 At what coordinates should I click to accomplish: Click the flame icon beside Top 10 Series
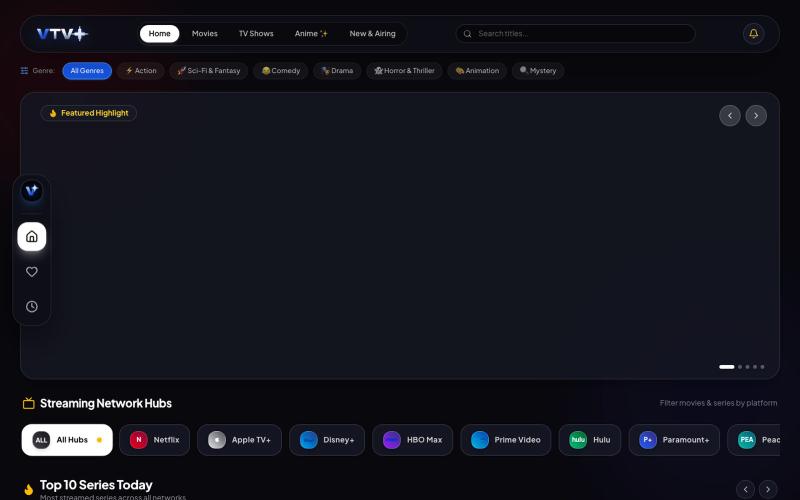point(29,489)
